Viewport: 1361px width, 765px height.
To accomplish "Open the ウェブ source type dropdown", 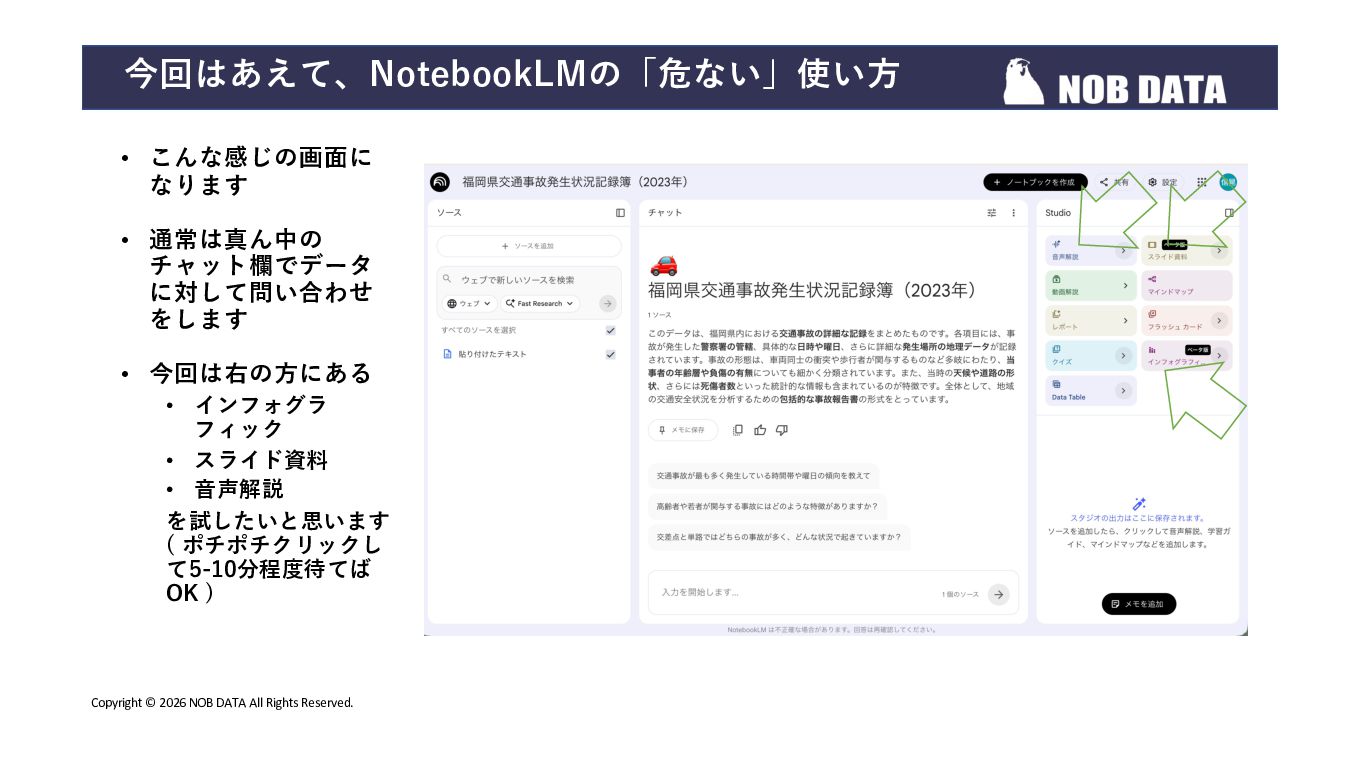I will (x=470, y=303).
